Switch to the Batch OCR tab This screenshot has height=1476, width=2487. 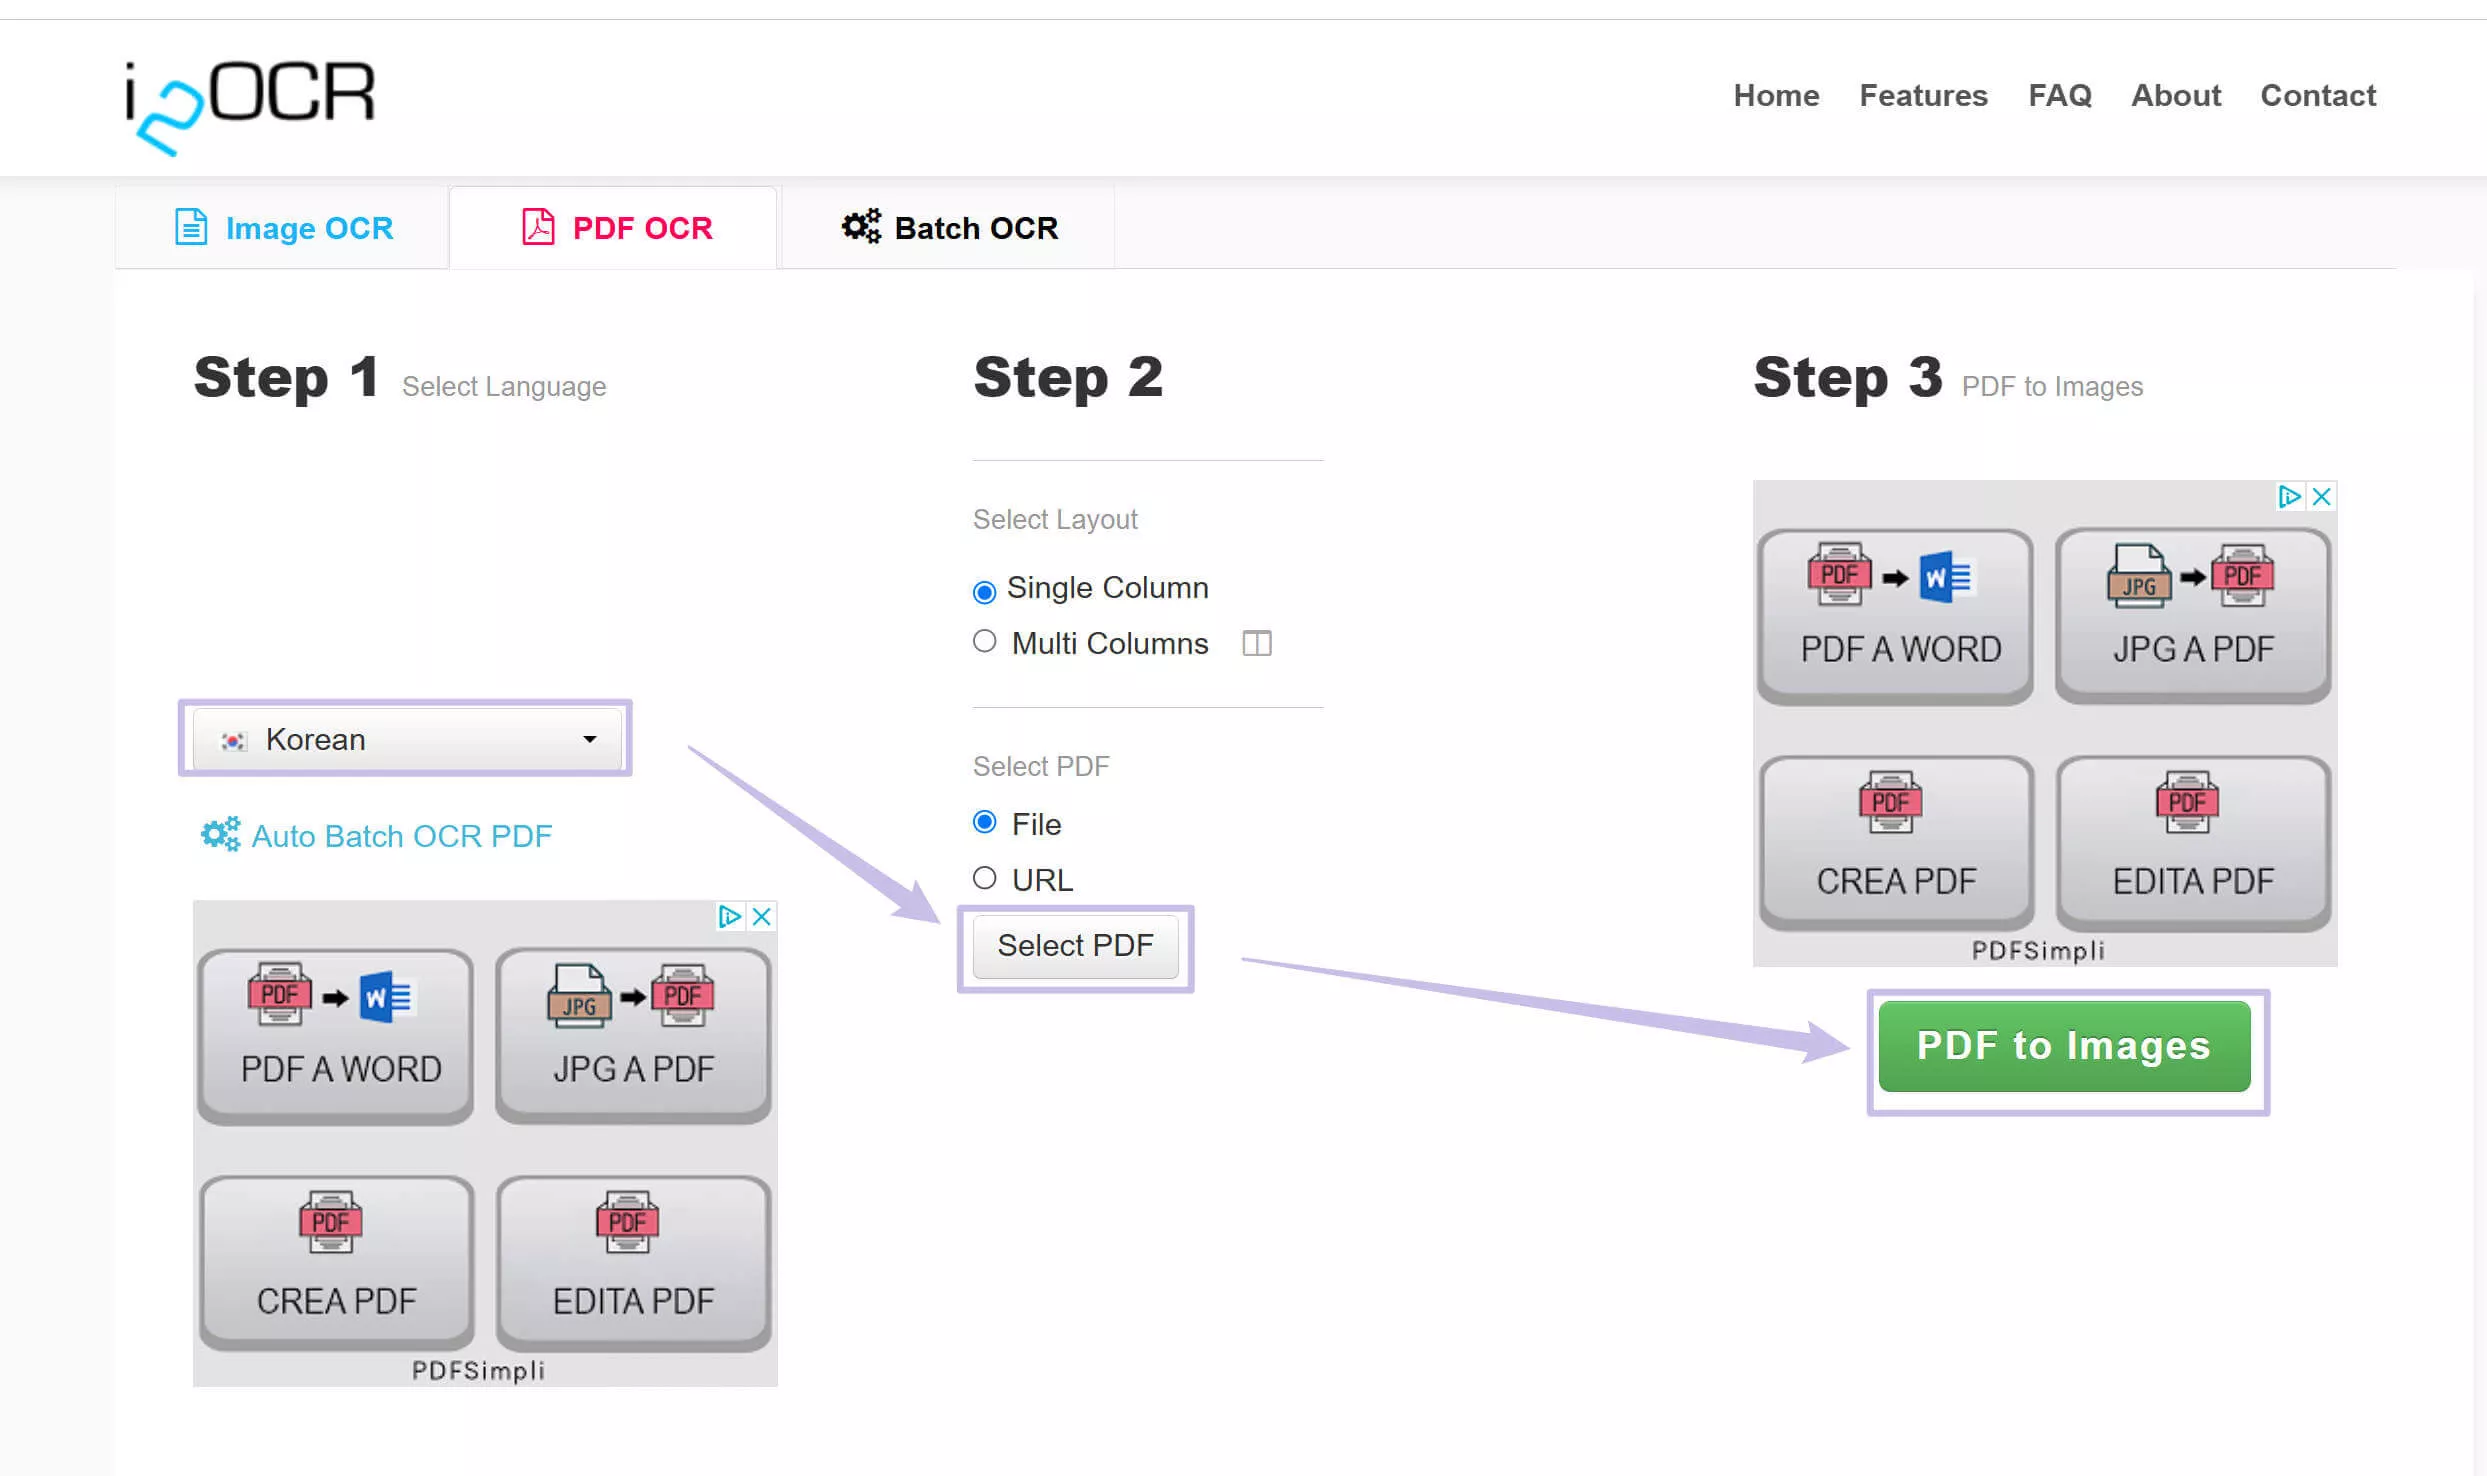click(x=948, y=228)
